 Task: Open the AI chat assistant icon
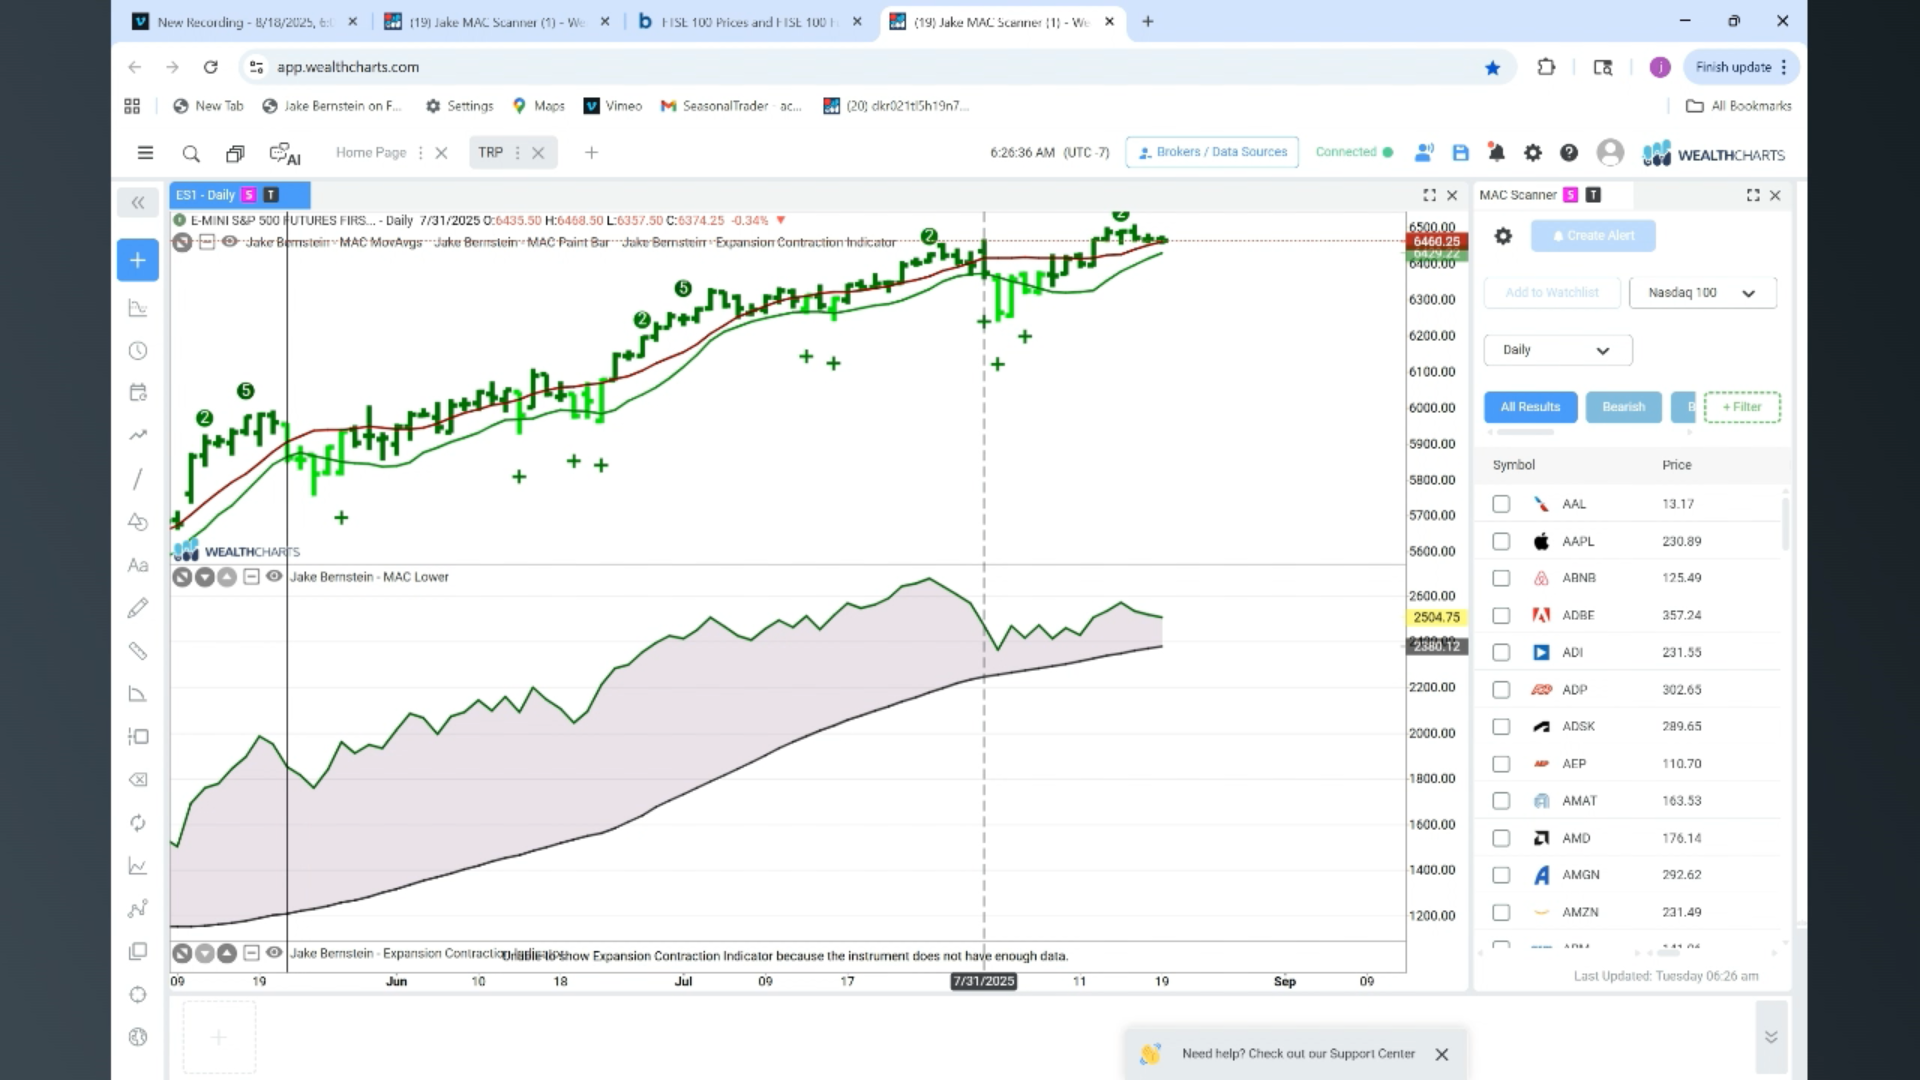point(285,154)
